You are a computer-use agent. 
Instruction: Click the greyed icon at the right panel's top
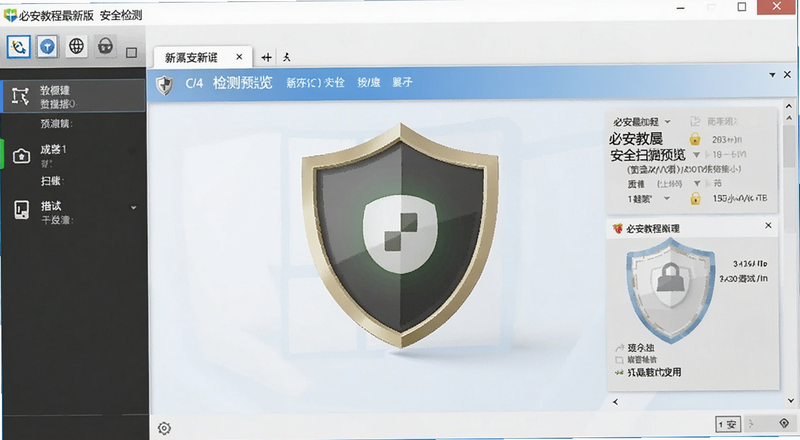point(694,121)
